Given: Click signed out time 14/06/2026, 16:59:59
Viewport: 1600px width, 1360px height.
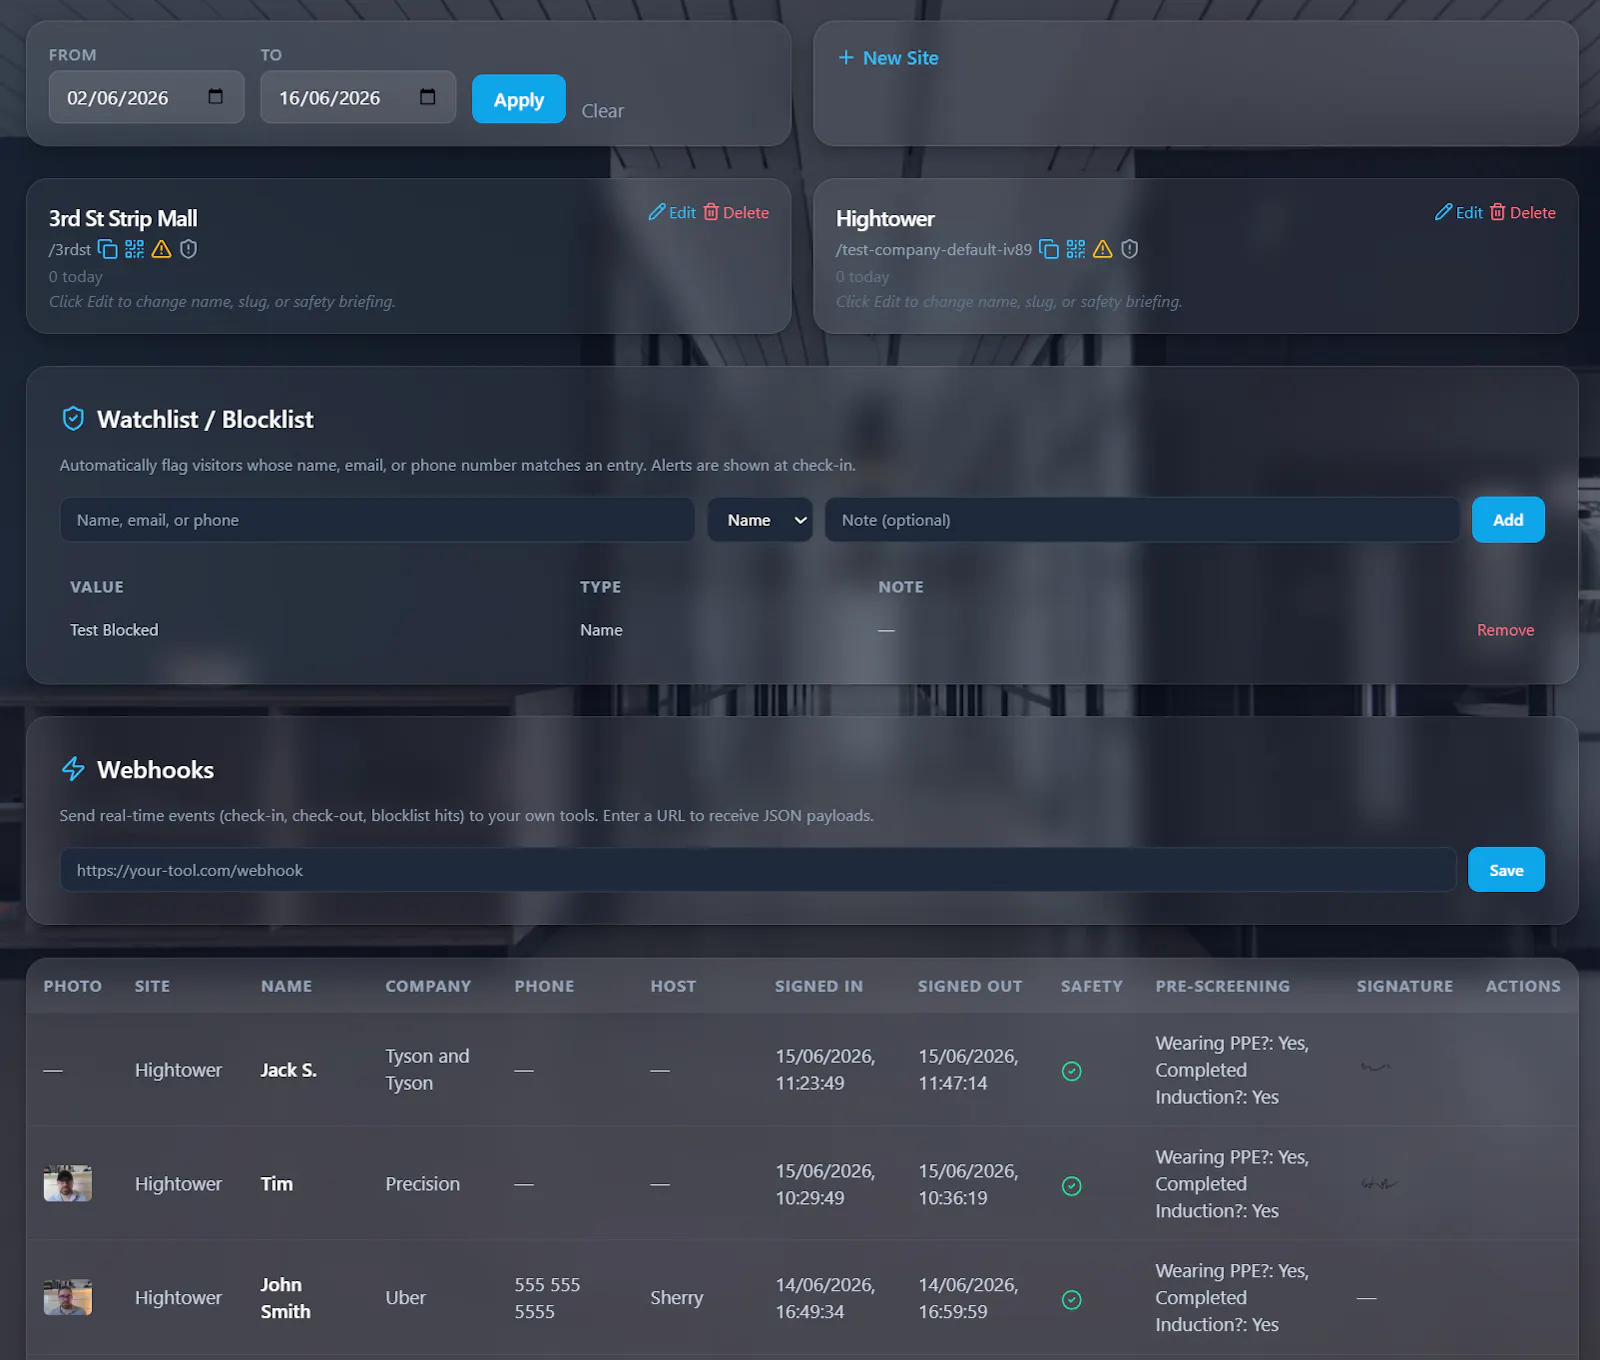Looking at the screenshot, I should point(969,1298).
